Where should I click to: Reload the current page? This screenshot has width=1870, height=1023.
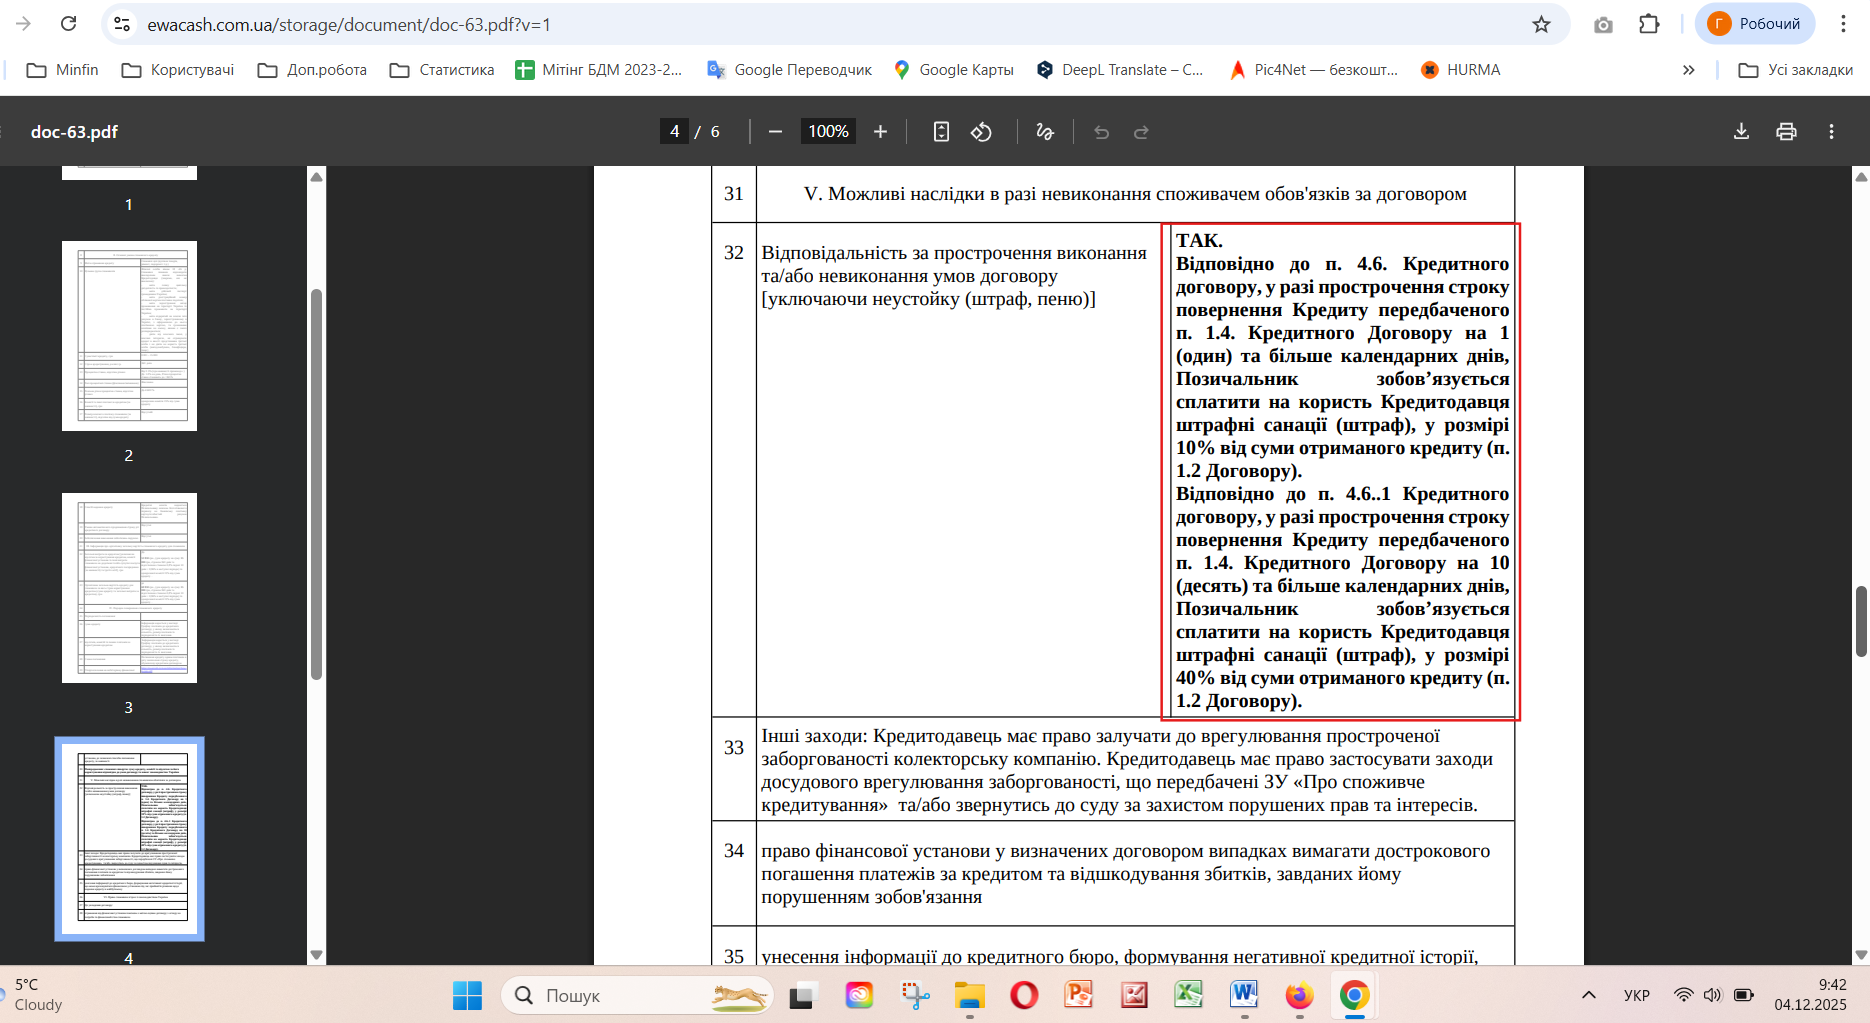tap(68, 24)
